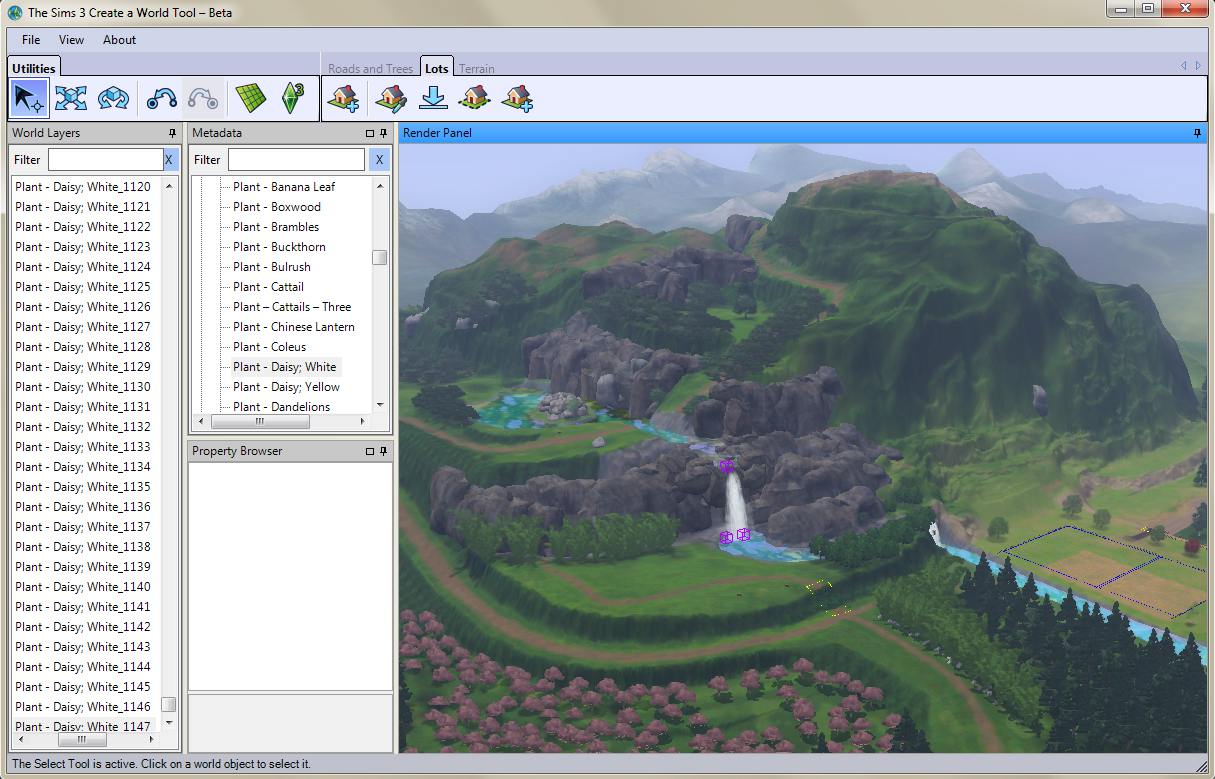Click the greyed Redo arrow icon
This screenshot has width=1215, height=779.
tap(203, 98)
